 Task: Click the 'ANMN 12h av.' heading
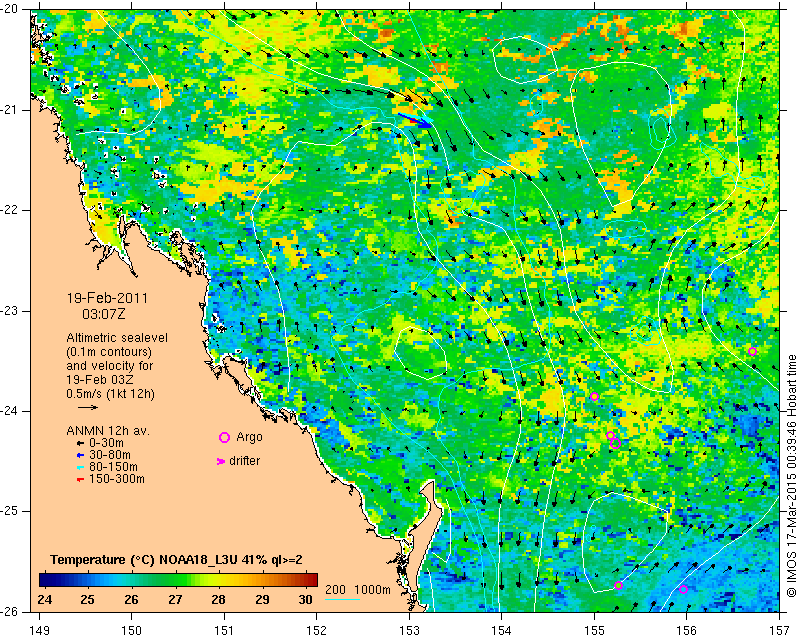click(x=108, y=431)
